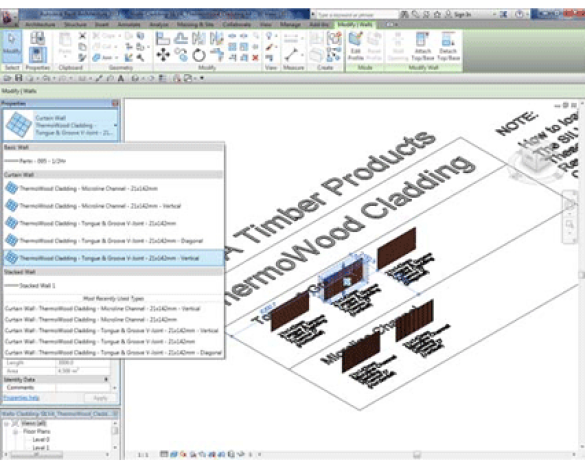
Task: Select Microline Channel 21x142mm Vertical curtain wall type
Action: click(x=113, y=206)
